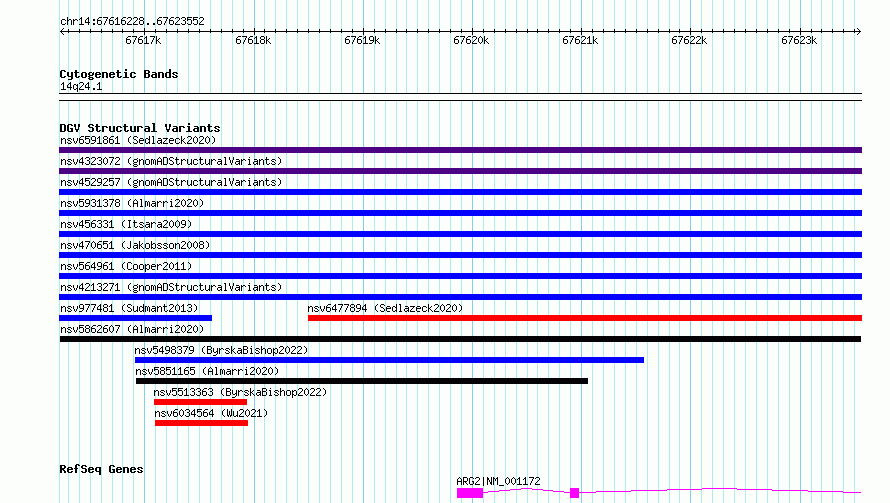The width and height of the screenshot is (890, 503).
Task: Click the 67619k ruler tick label
Action: pos(362,40)
